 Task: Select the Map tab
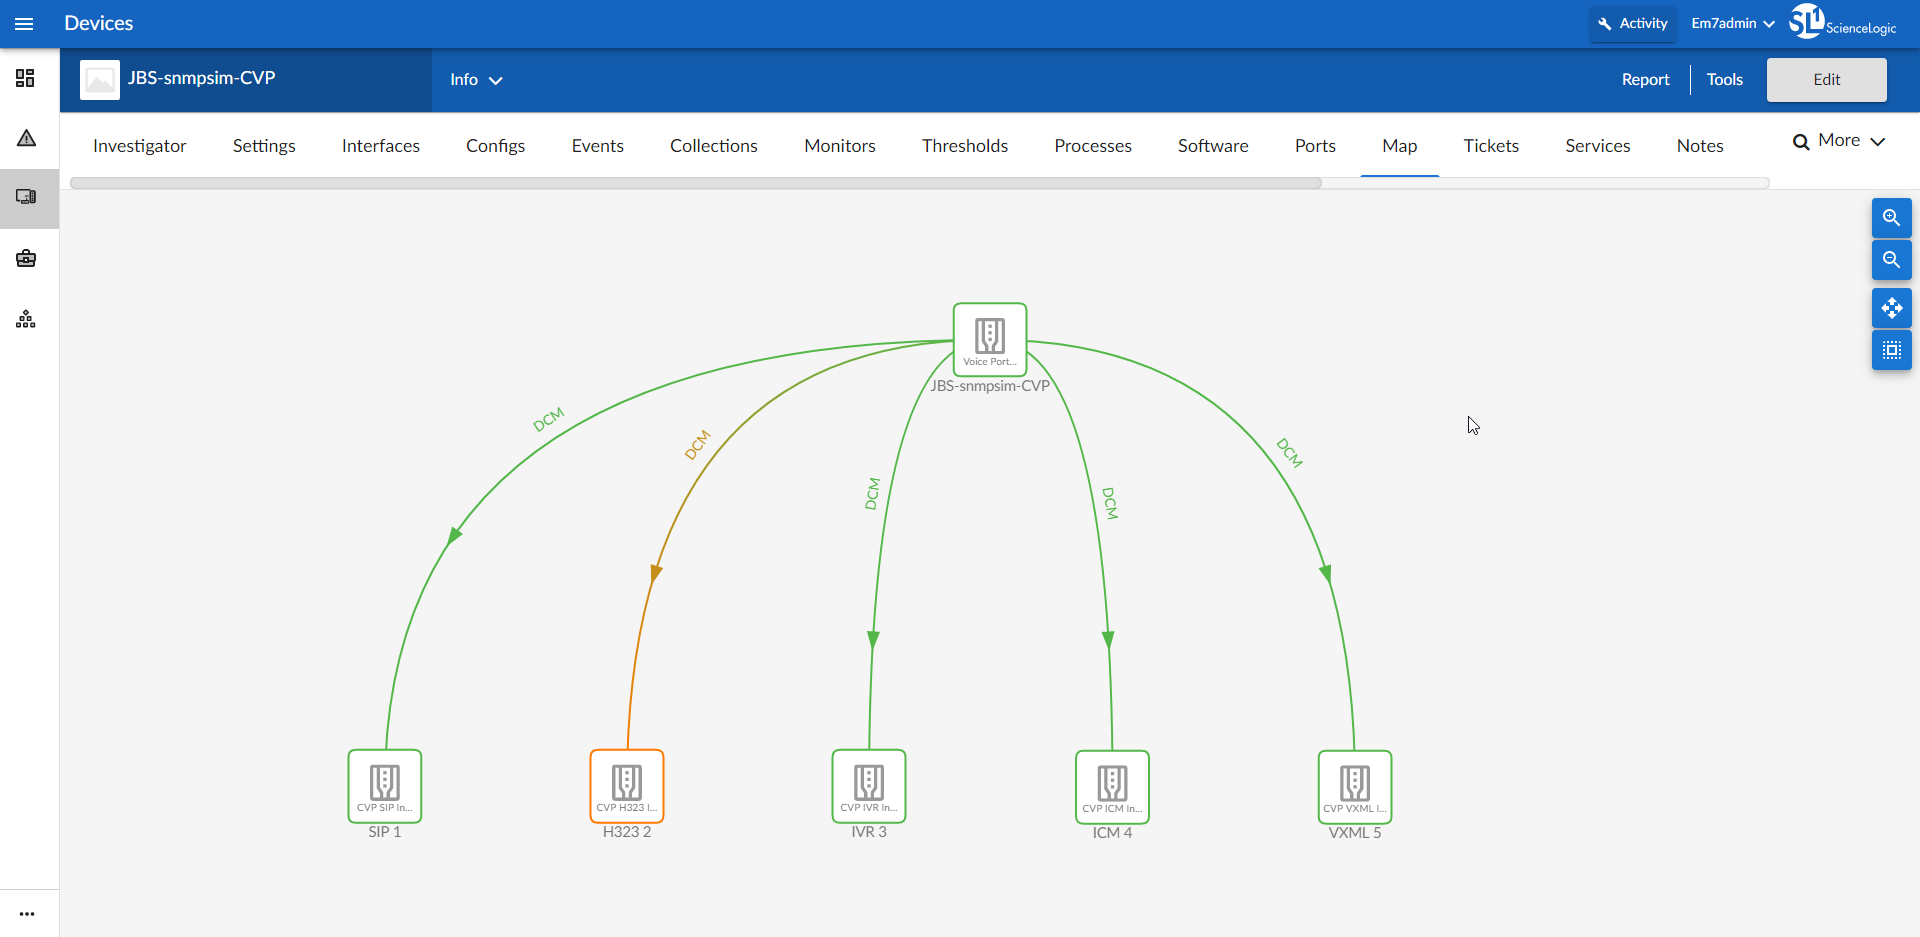[x=1399, y=146]
